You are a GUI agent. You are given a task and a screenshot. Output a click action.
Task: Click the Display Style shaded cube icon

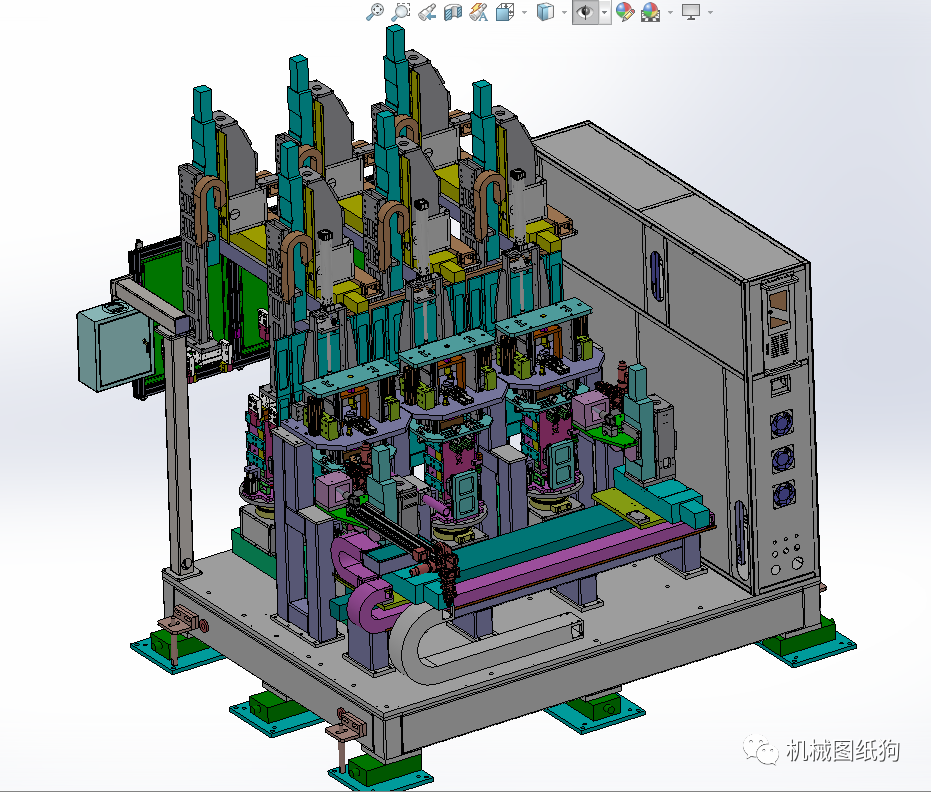545,12
